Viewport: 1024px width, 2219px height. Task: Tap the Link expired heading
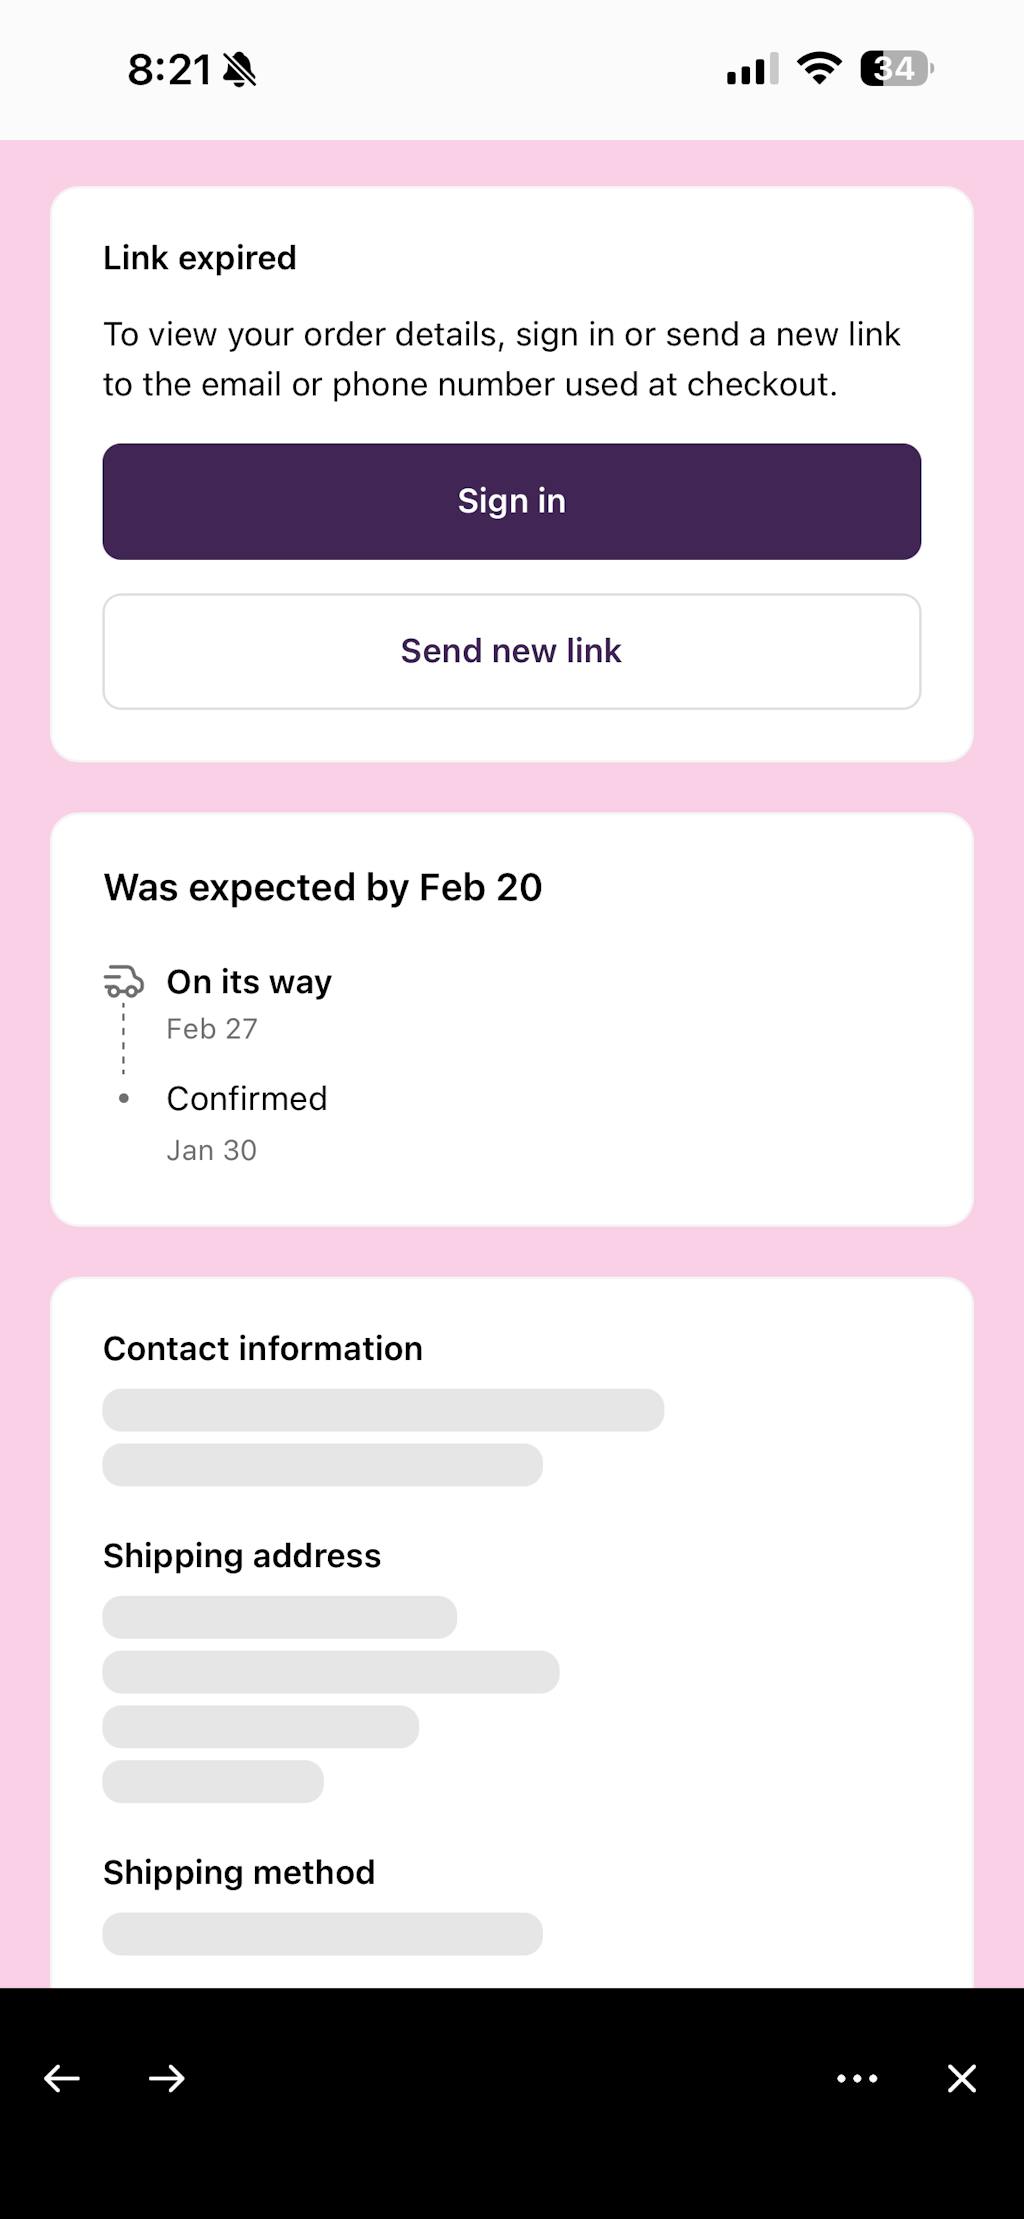tap(200, 258)
